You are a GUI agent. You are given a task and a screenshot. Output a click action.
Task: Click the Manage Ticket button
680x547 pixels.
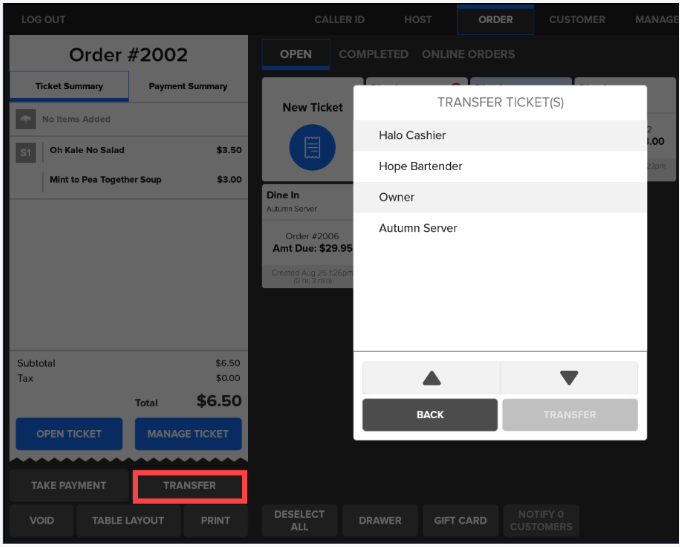click(188, 434)
